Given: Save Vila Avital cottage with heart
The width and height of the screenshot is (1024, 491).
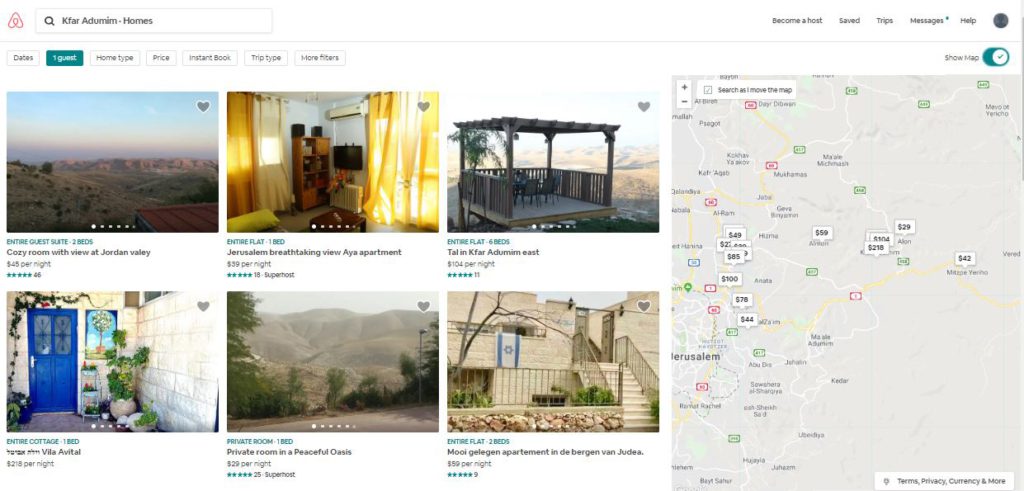Looking at the screenshot, I should coord(203,307).
